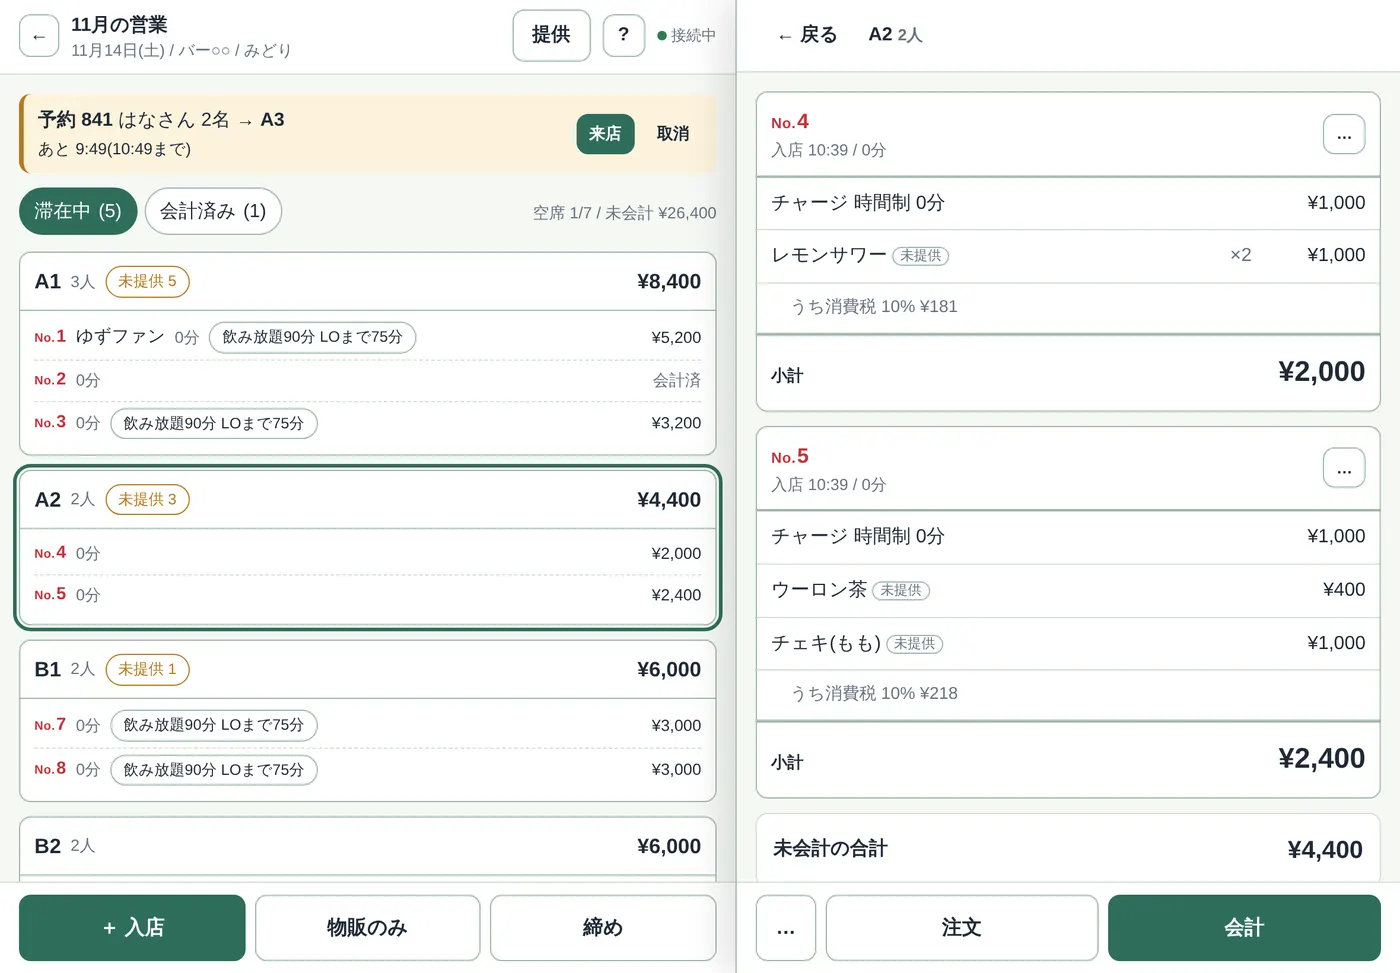This screenshot has width=1400, height=973.
Task: Click 未会計の合計 ¥4,400 row
Action: click(1068, 849)
